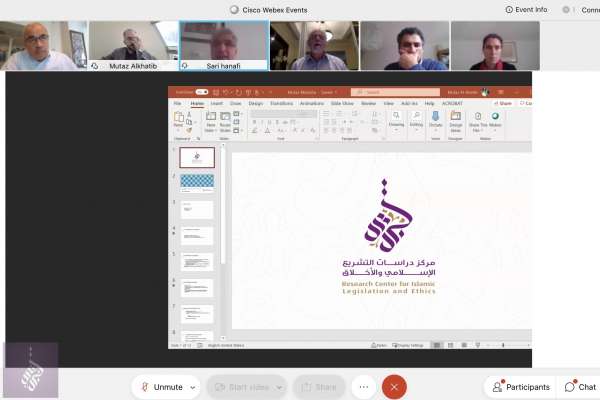Image resolution: width=600 pixels, height=400 pixels.
Task: Click the Share button in PowerPoint ribbon
Action: point(503,103)
